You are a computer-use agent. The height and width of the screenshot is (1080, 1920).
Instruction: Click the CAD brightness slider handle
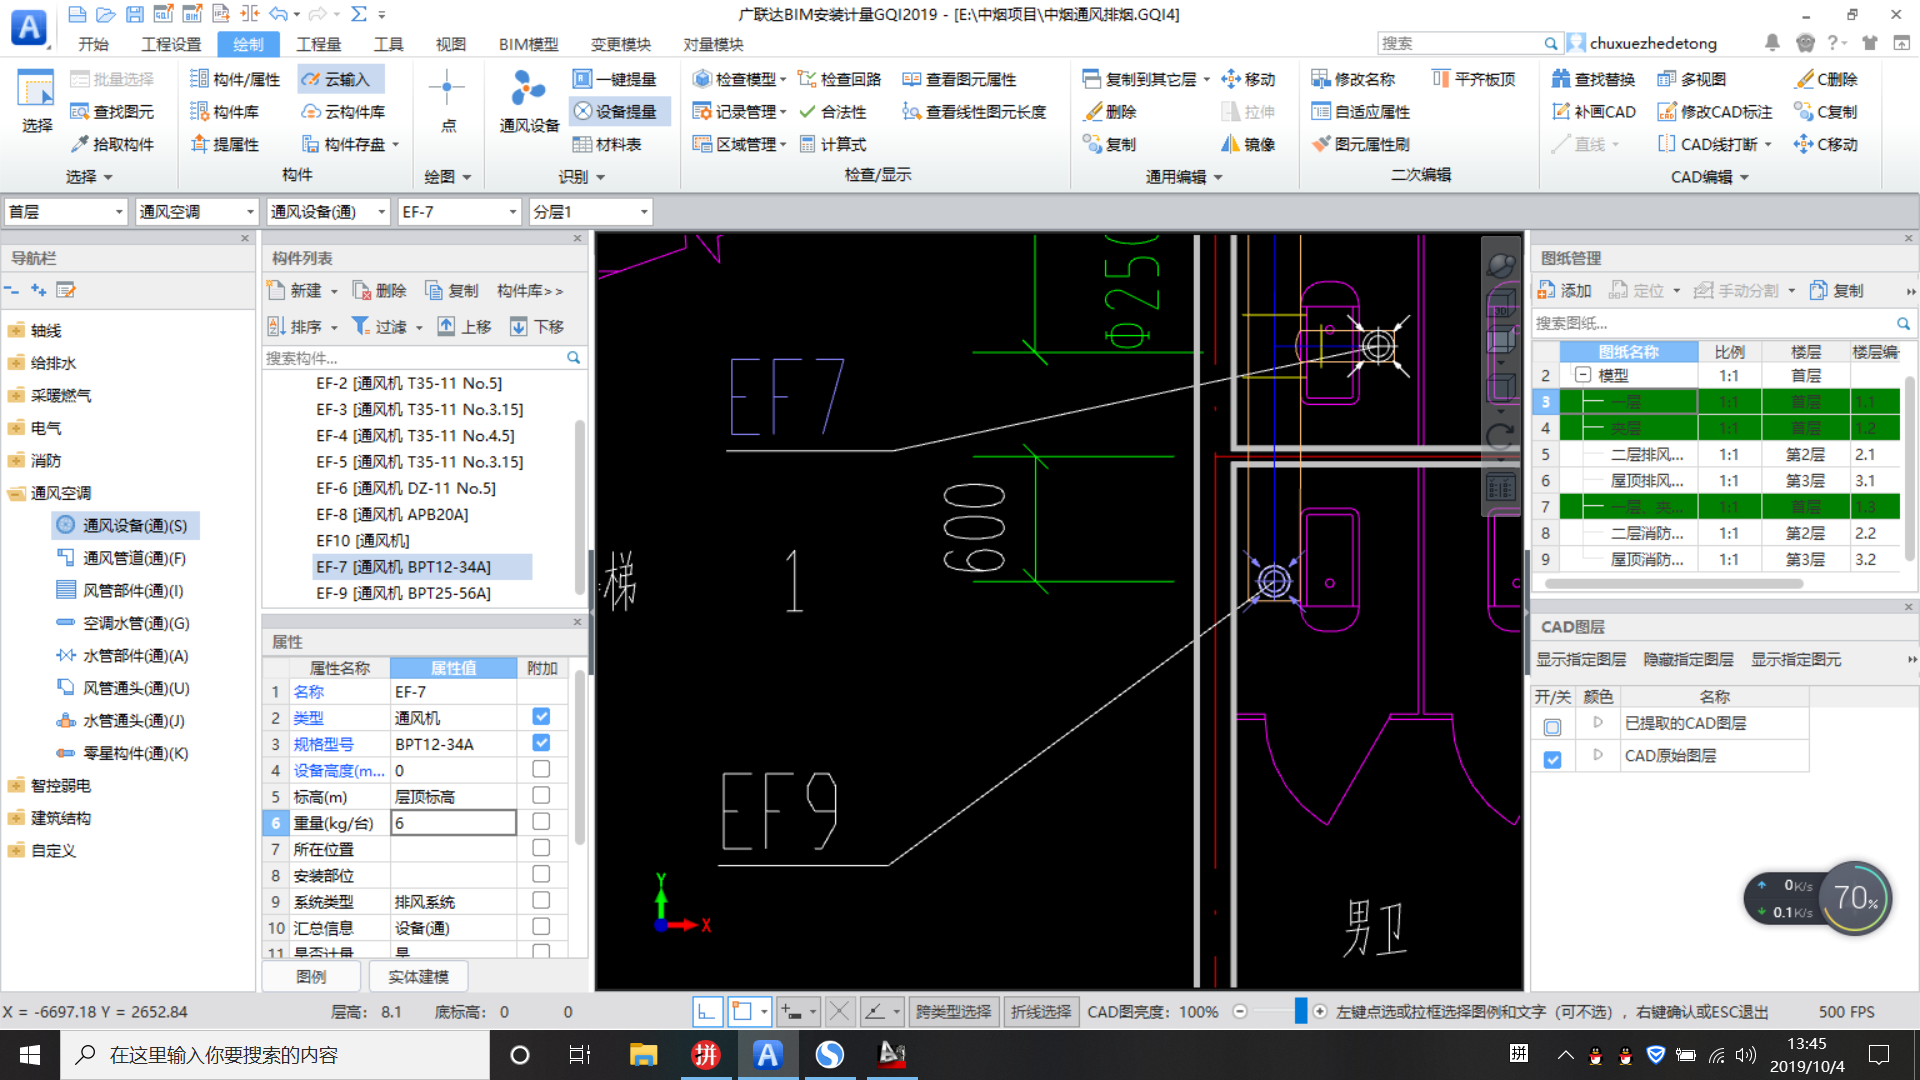[1300, 1012]
